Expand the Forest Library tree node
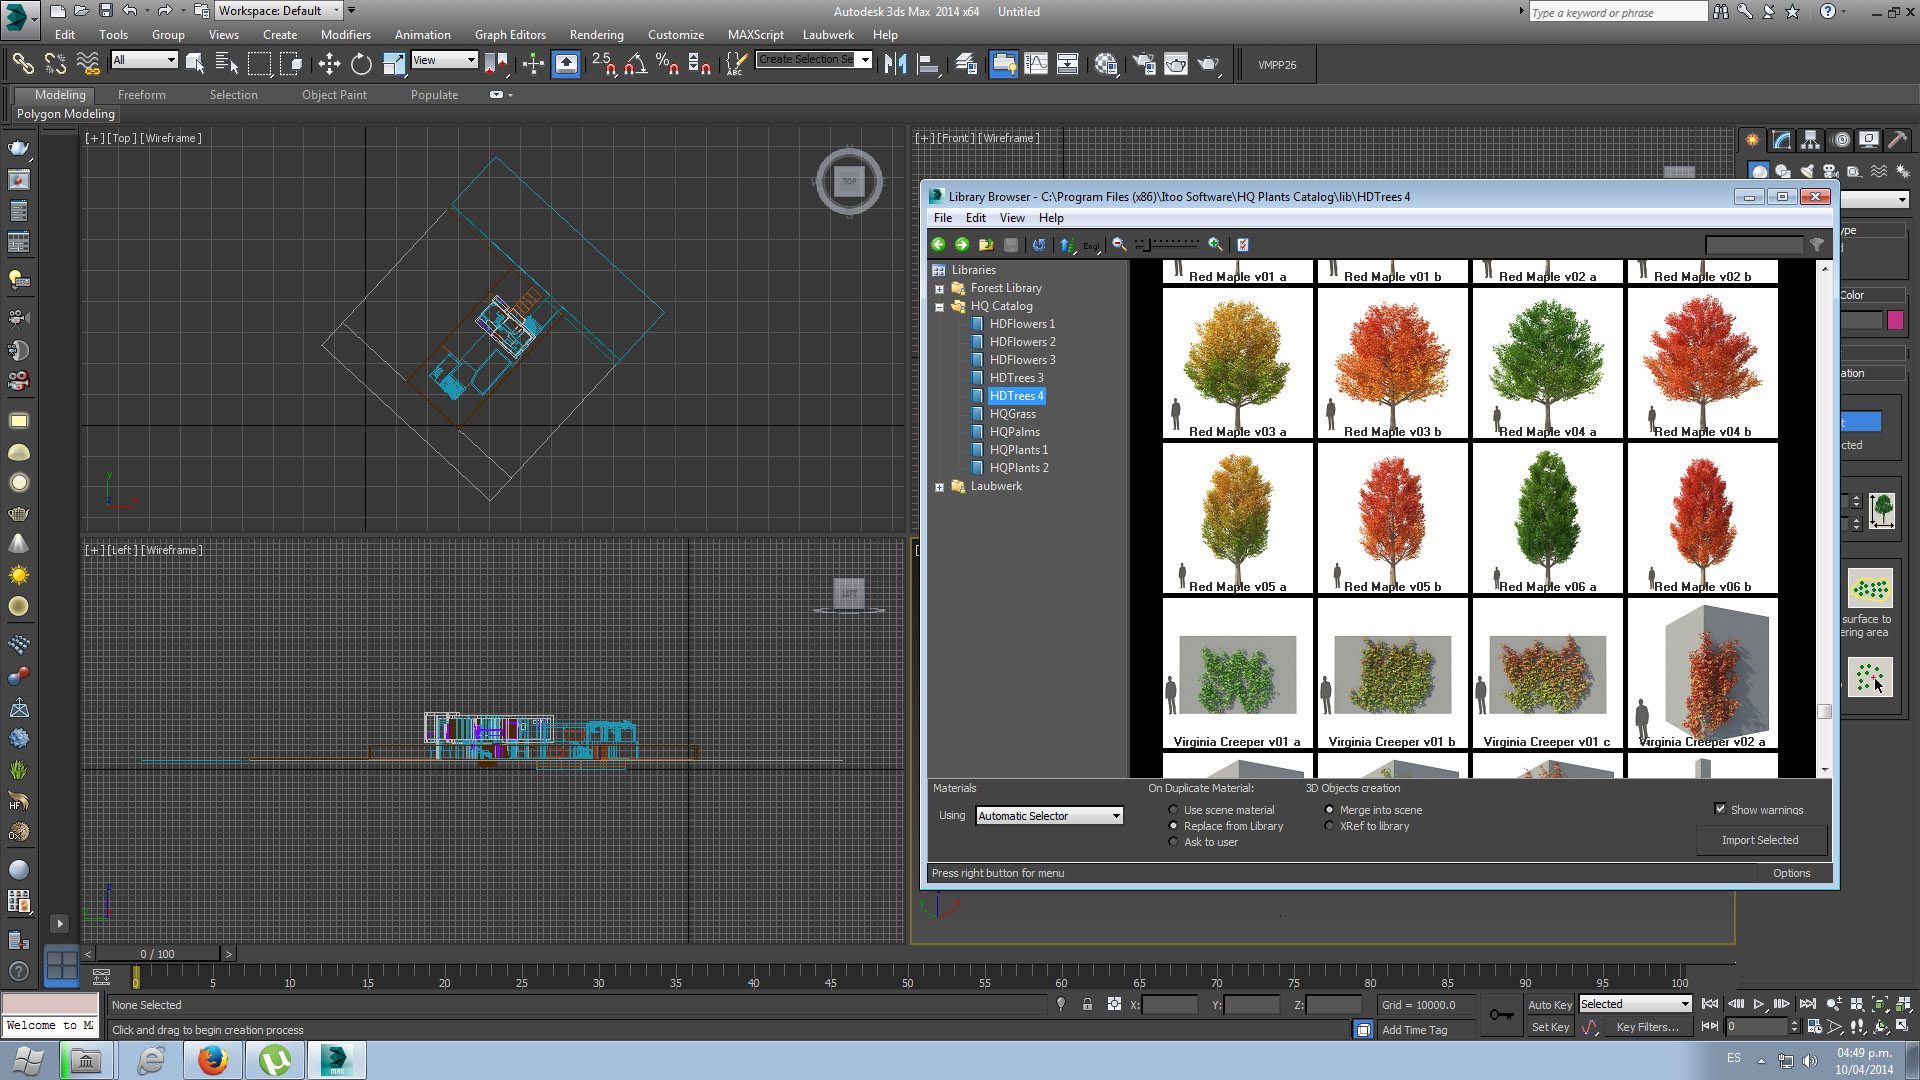This screenshot has height=1080, width=1920. click(x=939, y=289)
